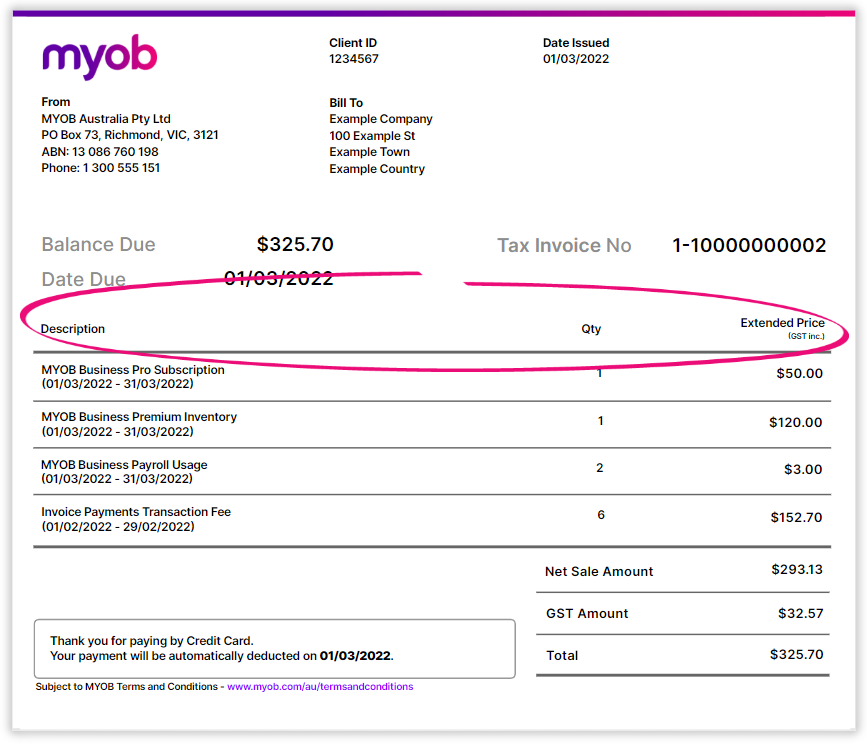Click the Extended Price column header
This screenshot has width=867, height=745.
pos(782,324)
